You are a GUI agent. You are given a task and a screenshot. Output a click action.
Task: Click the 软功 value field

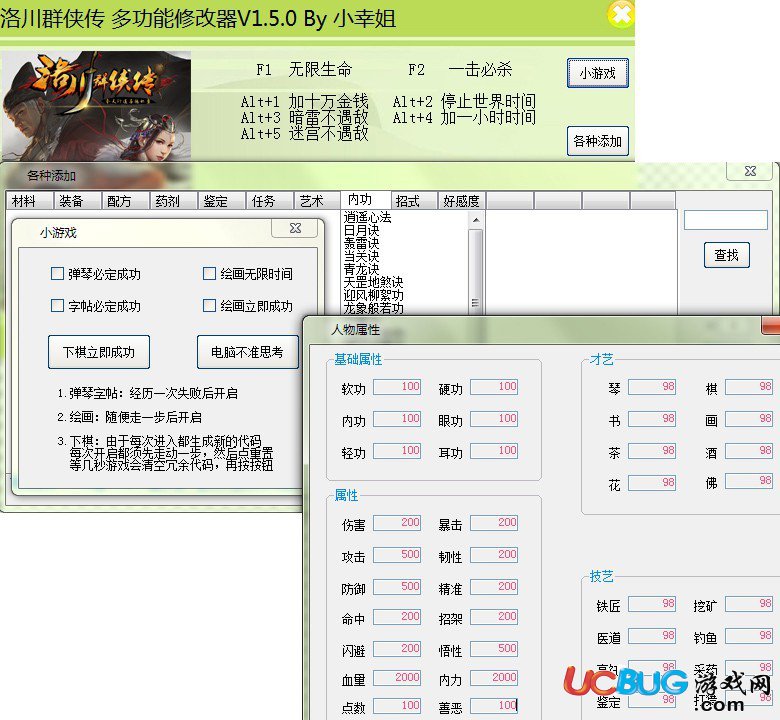coord(397,387)
